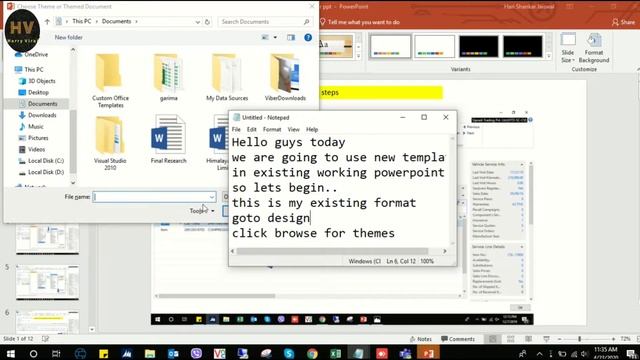Viewport: 640px width, 360px height.
Task: Select the Final Research Word document
Action: [x=169, y=139]
